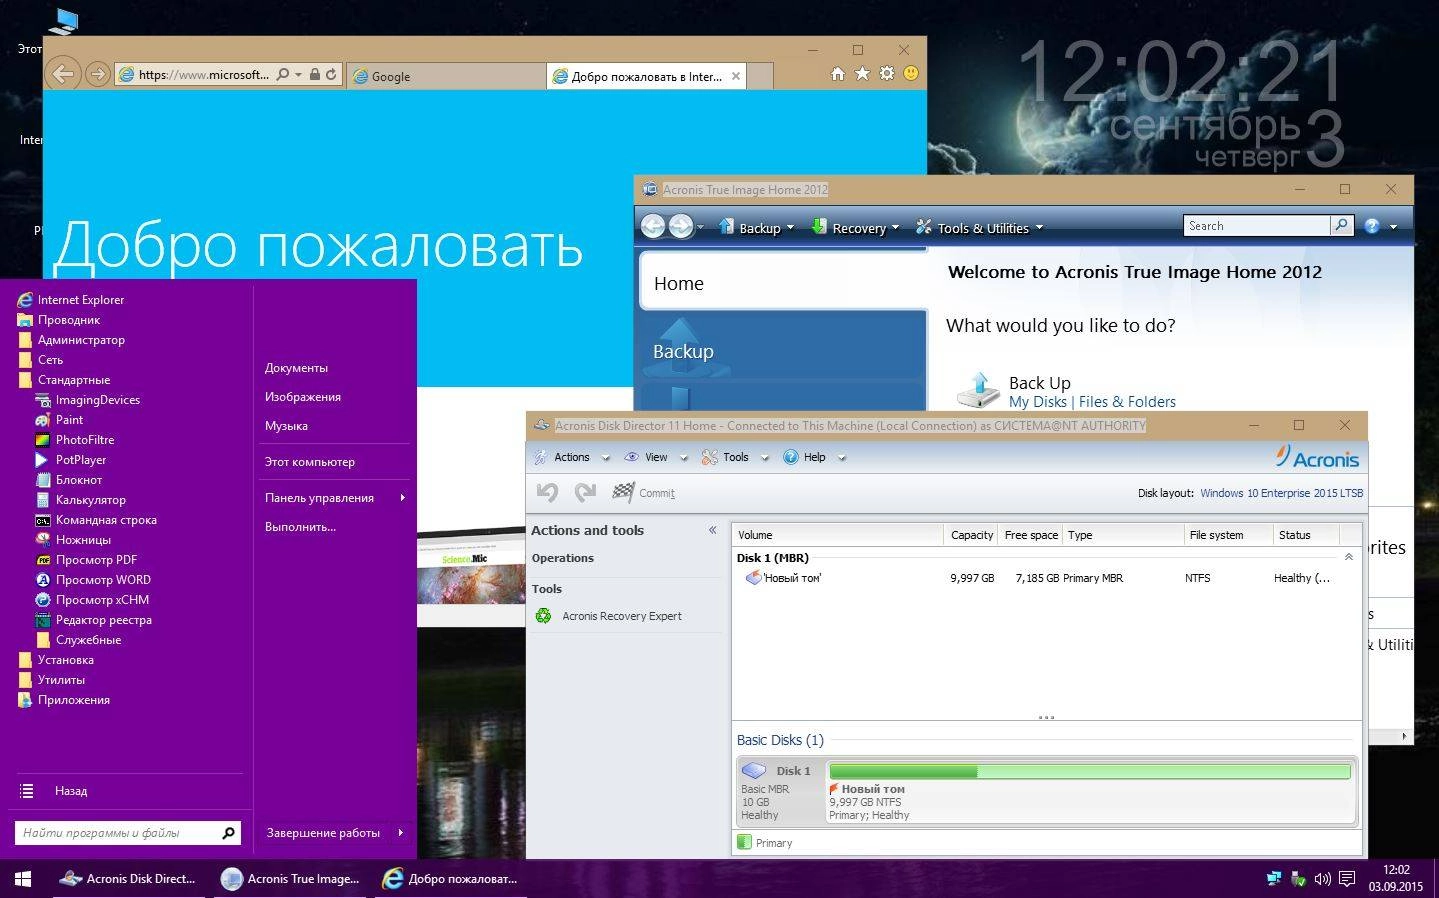Screen dimensions: 1439x898
Task: Open Tools & Utilities menu
Action: tap(980, 228)
